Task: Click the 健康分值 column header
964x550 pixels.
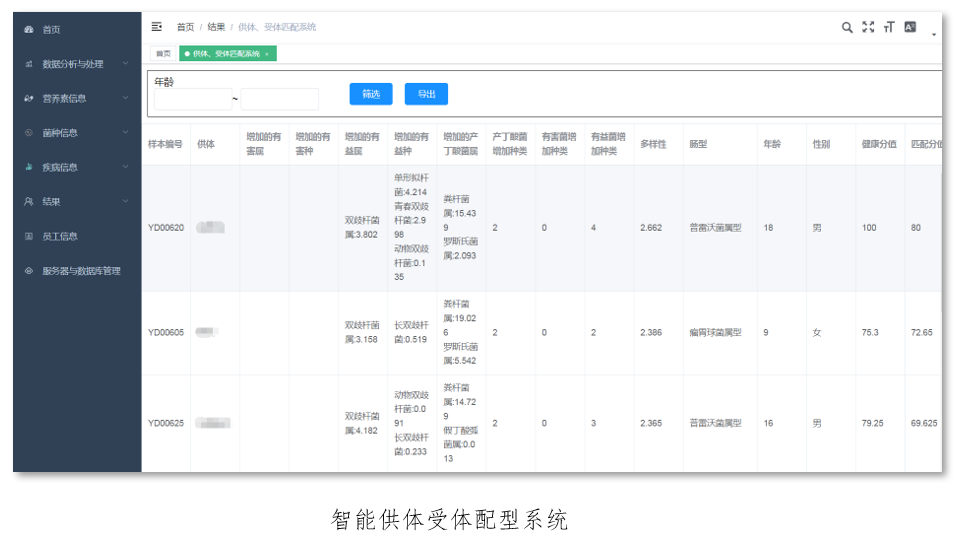Action: 879,144
